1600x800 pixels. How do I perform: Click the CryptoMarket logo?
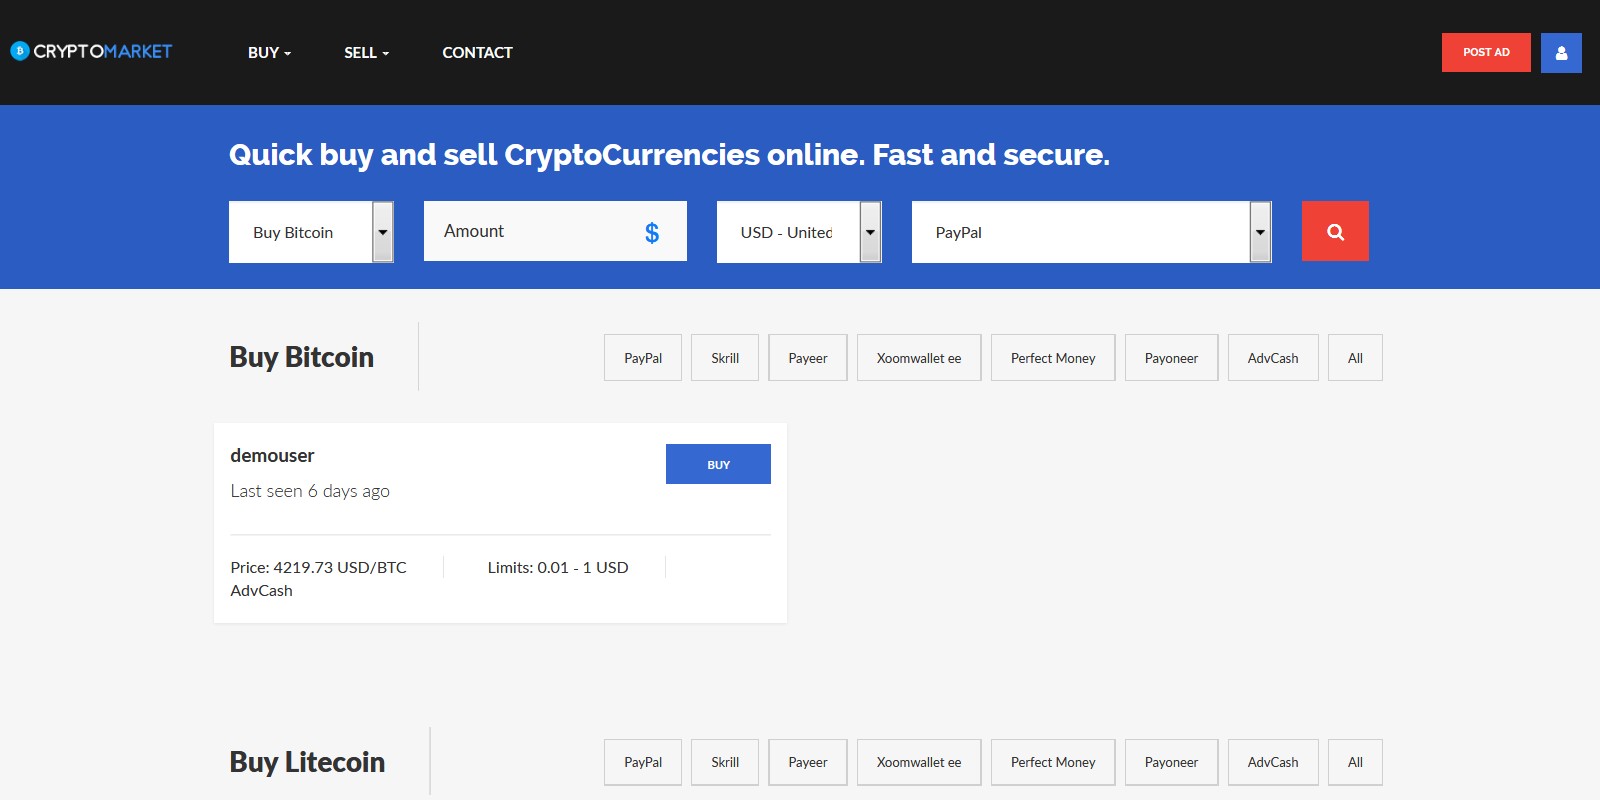pos(91,51)
